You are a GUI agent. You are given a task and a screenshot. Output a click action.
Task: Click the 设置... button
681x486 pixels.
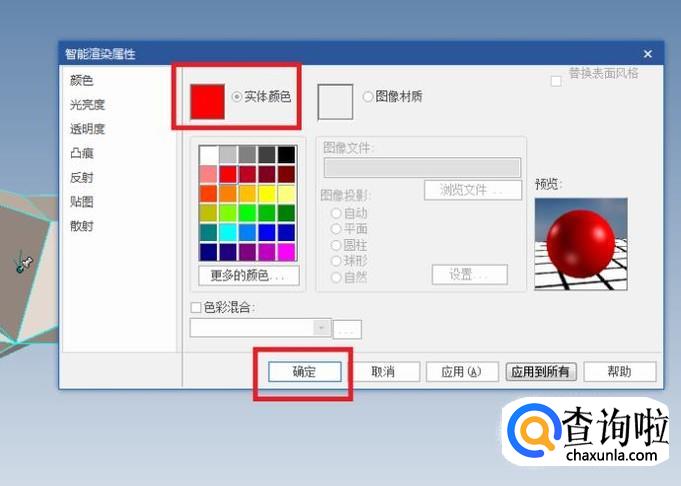470,274
